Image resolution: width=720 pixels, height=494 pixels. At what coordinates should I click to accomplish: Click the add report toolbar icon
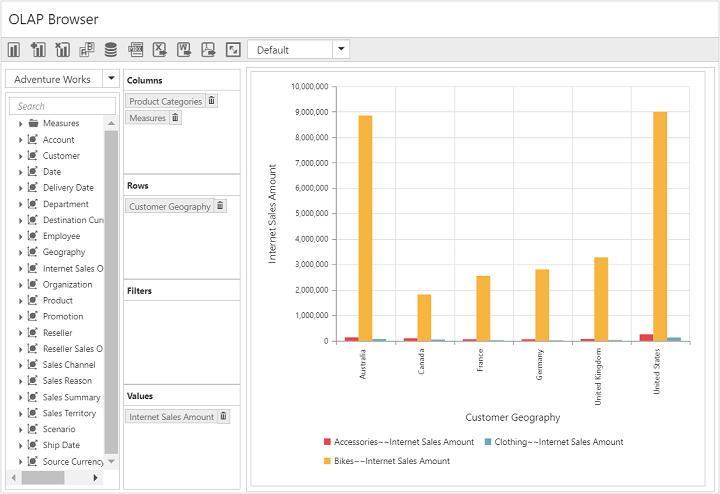tap(38, 50)
